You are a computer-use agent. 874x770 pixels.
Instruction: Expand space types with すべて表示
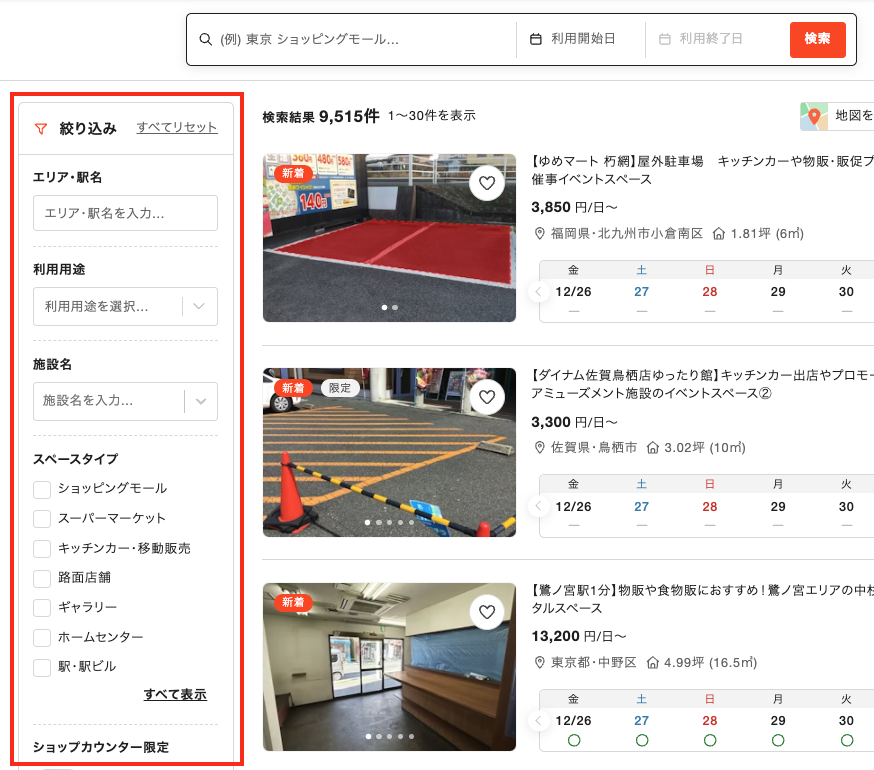pyautogui.click(x=175, y=694)
